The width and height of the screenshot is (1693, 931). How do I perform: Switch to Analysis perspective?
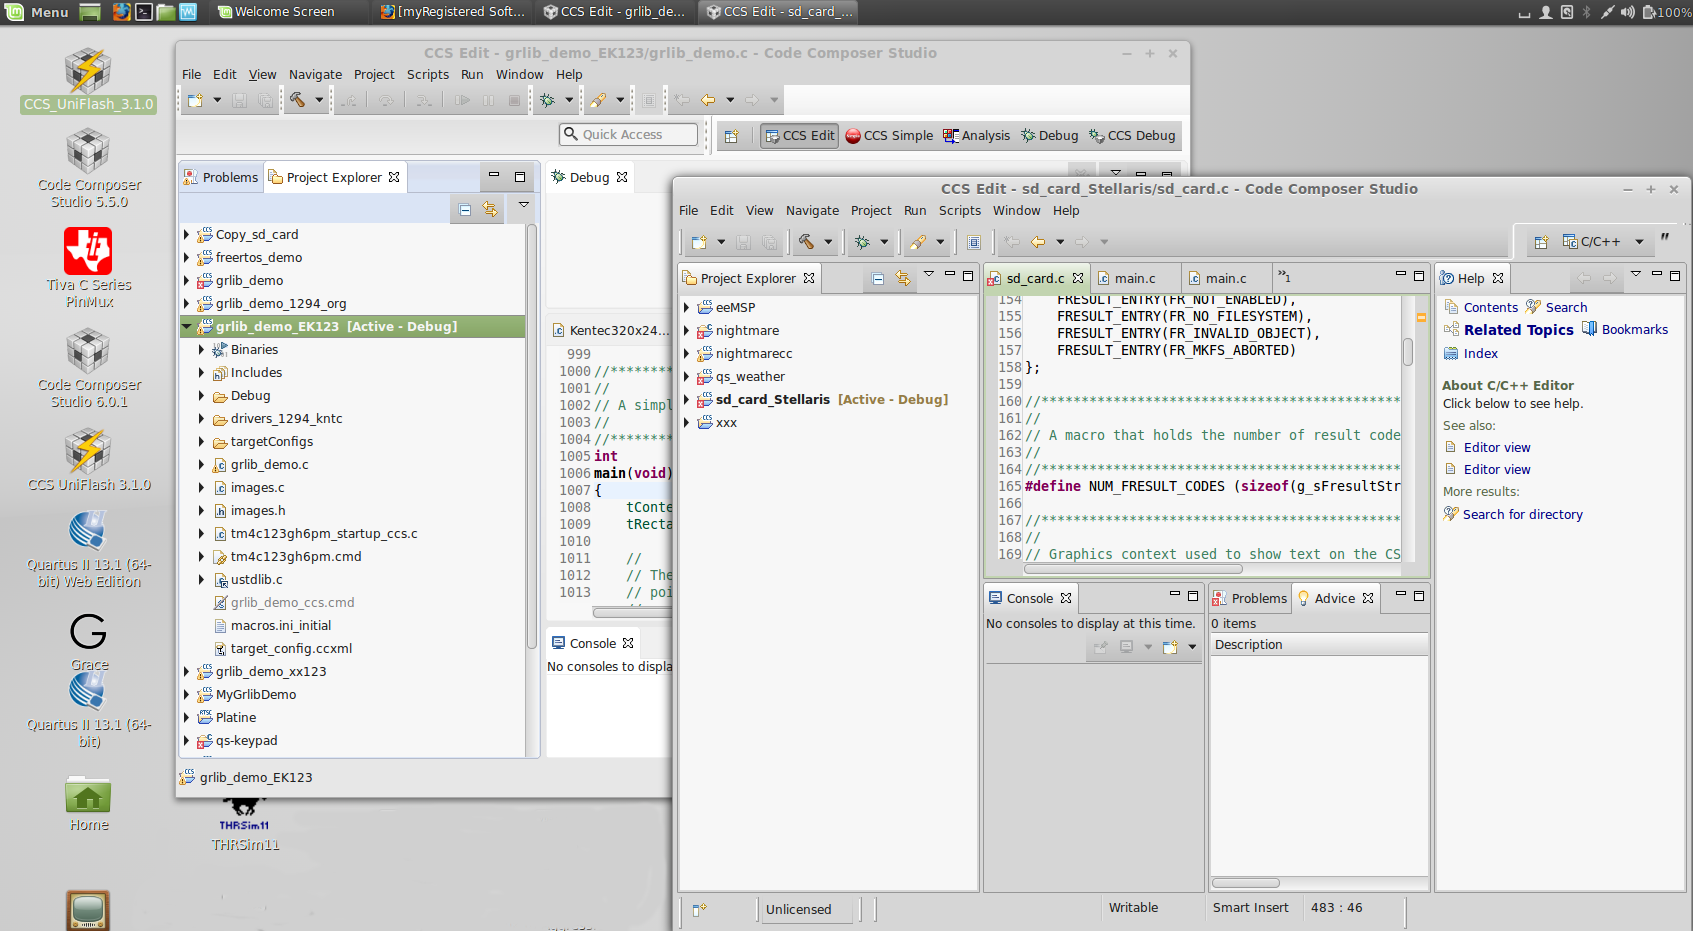pyautogui.click(x=977, y=136)
